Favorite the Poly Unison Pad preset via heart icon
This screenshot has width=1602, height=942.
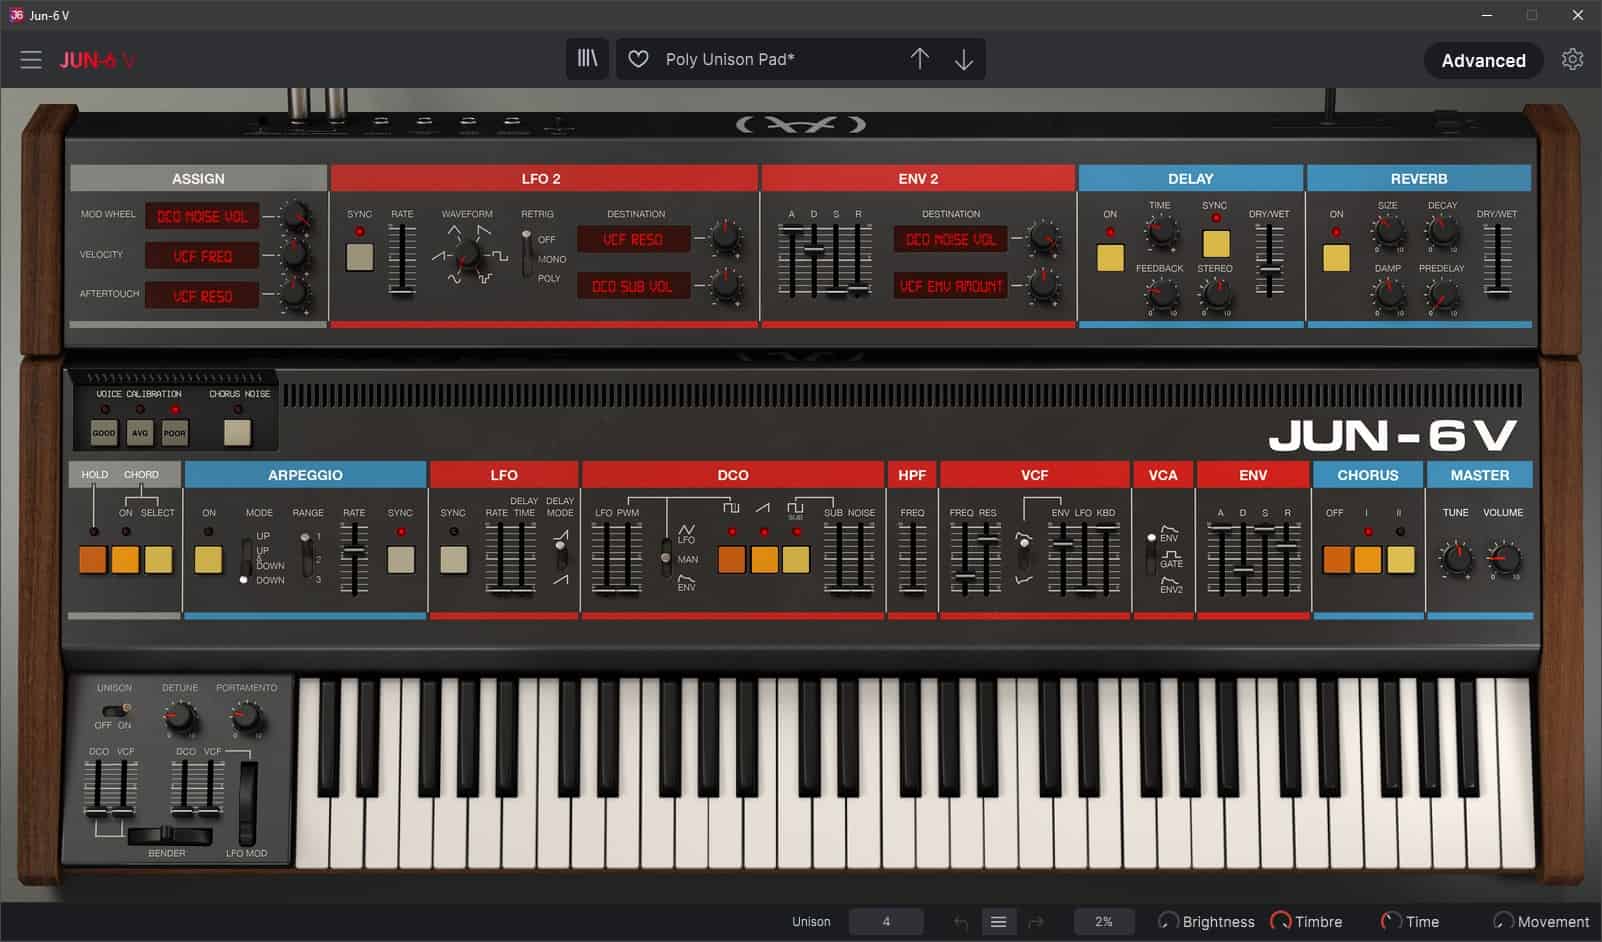point(639,59)
